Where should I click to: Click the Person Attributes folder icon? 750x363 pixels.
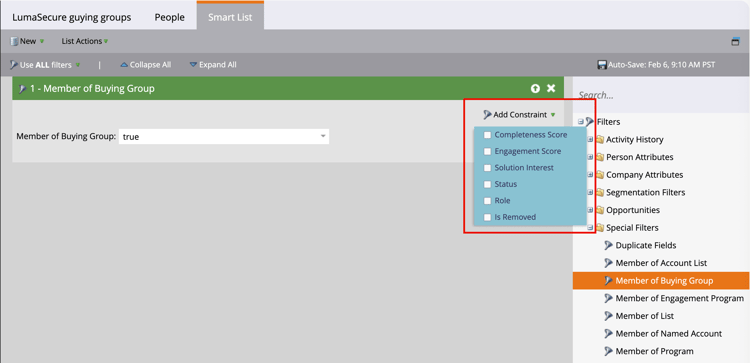point(600,157)
